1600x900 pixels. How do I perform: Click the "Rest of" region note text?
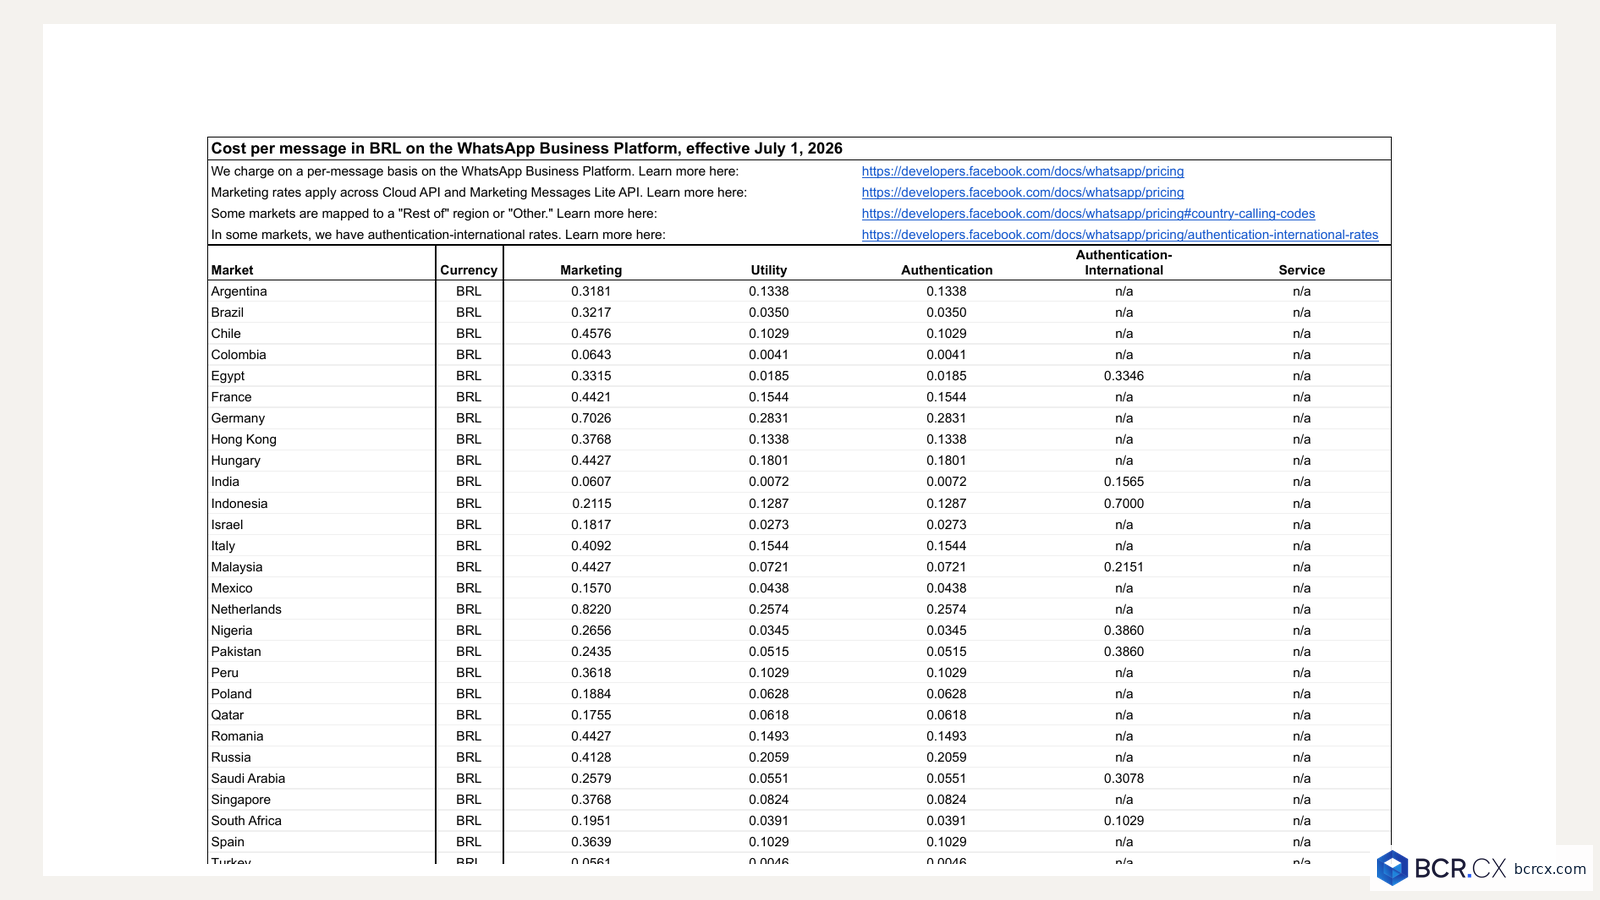click(x=434, y=213)
